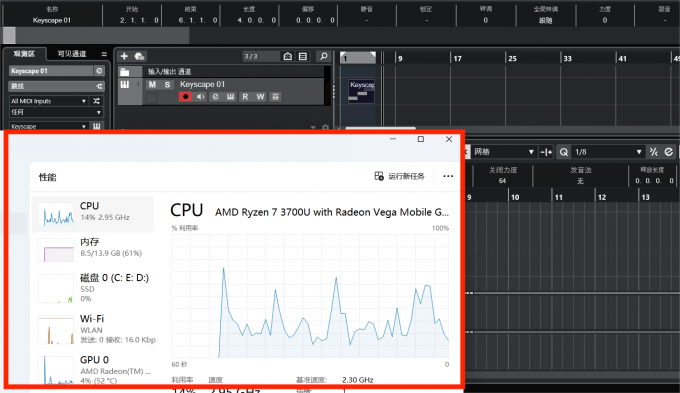The width and height of the screenshot is (680, 393).
Task: Switch to the 可见通道 tab
Action: [72, 54]
